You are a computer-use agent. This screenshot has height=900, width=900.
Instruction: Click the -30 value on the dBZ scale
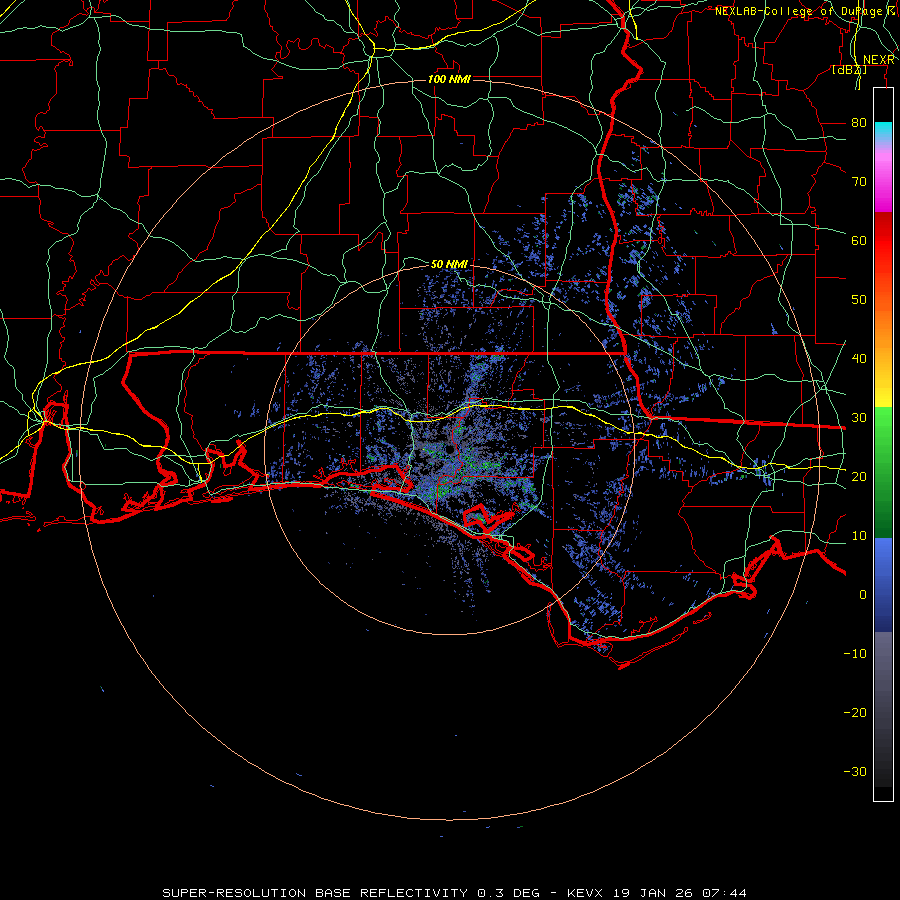point(855,771)
